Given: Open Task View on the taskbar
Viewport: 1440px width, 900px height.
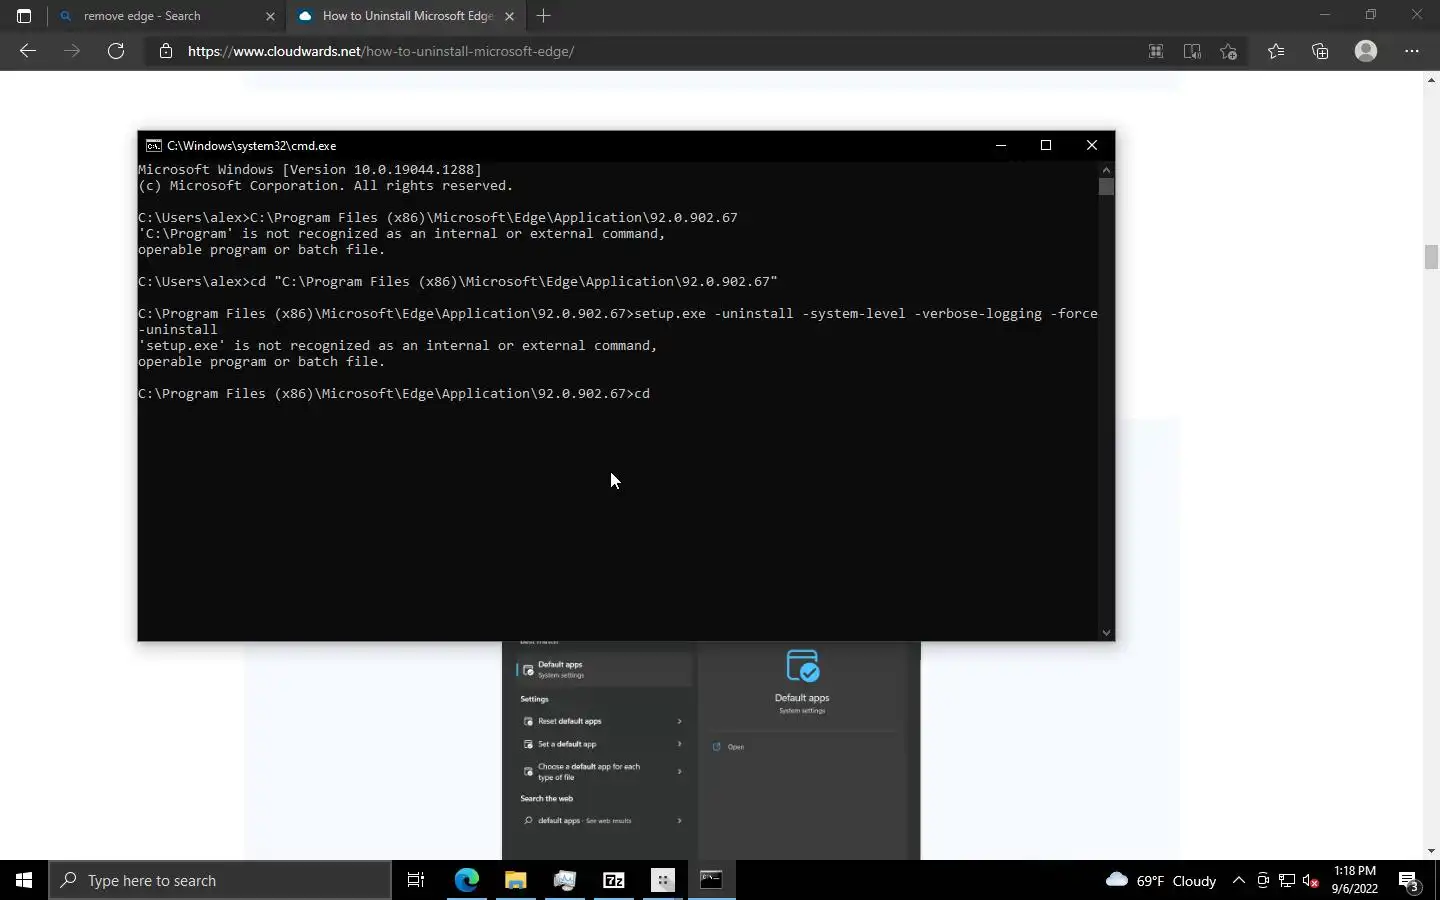Looking at the screenshot, I should point(416,880).
